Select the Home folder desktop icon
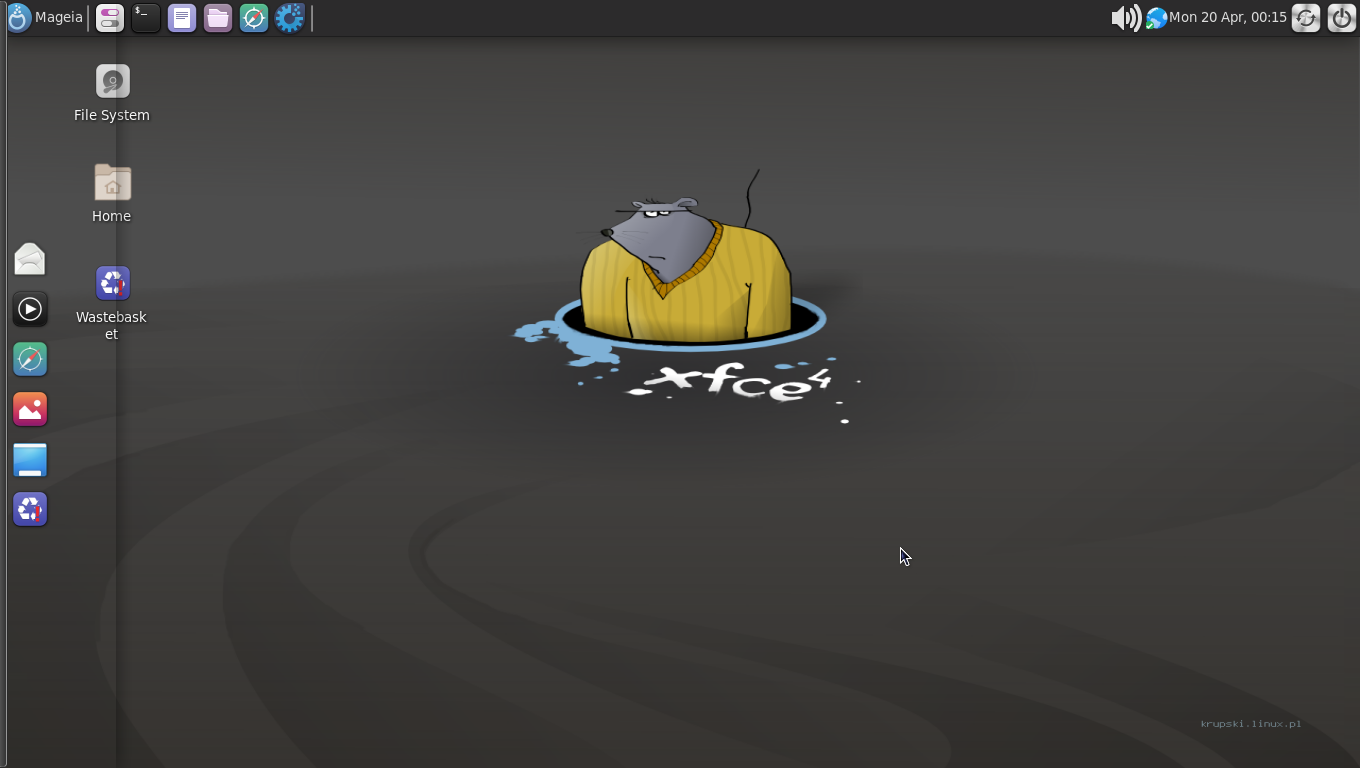Image resolution: width=1360 pixels, height=768 pixels. [112, 194]
